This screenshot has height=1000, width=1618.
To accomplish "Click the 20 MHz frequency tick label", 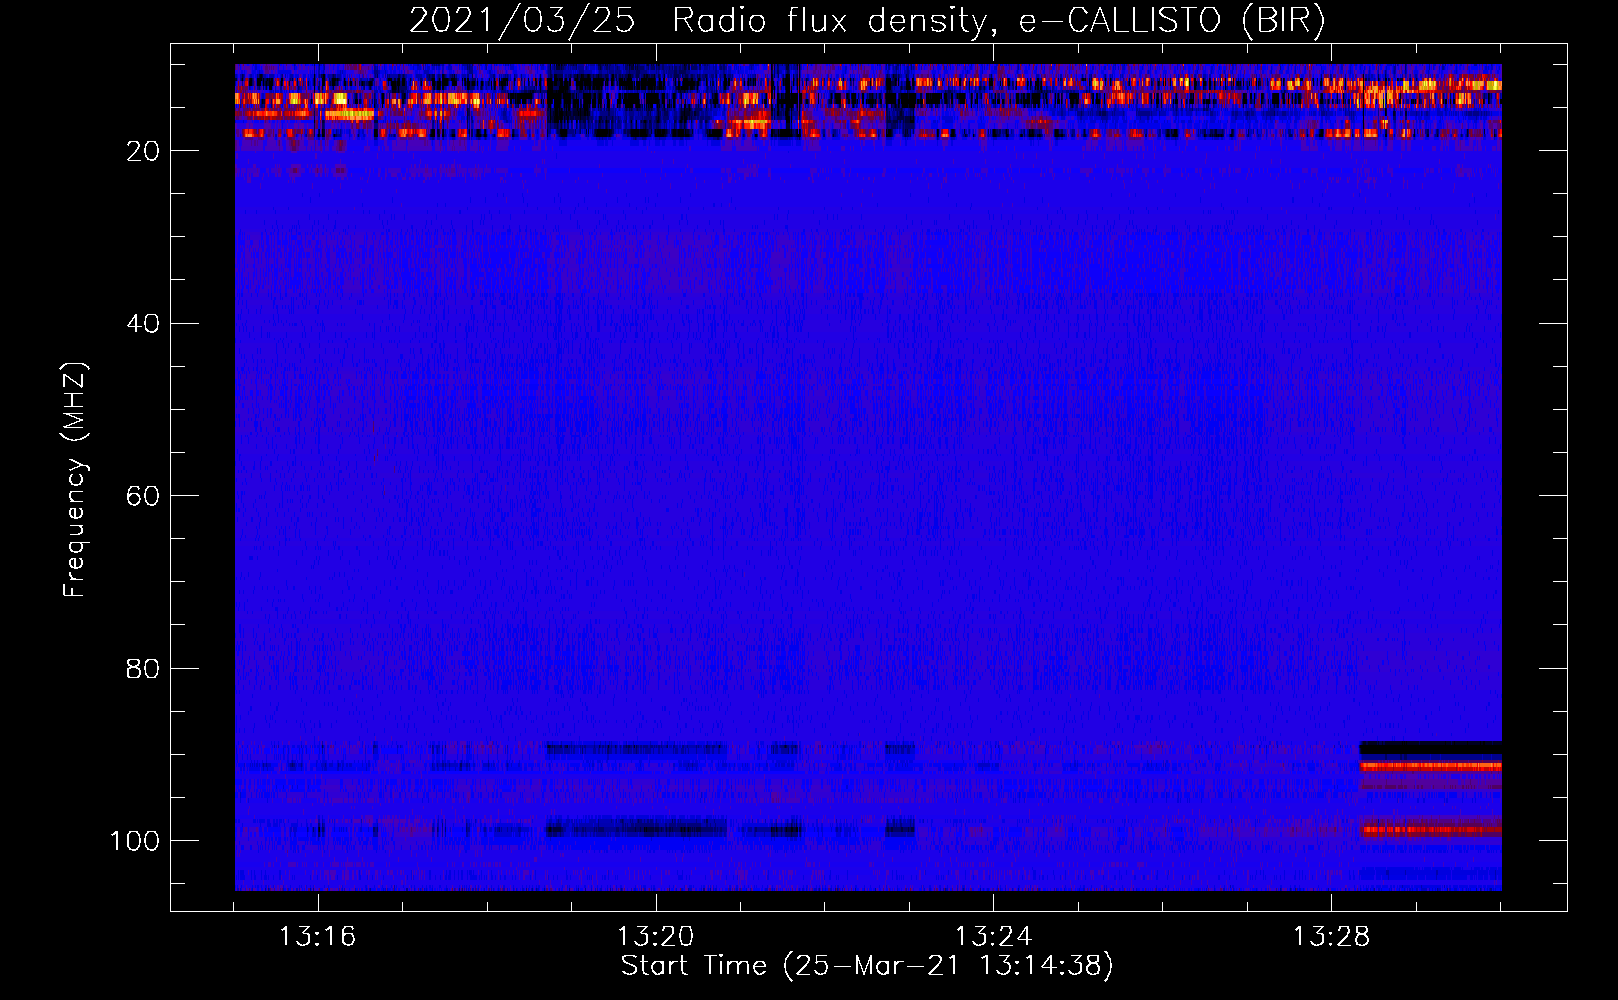I will click(143, 151).
